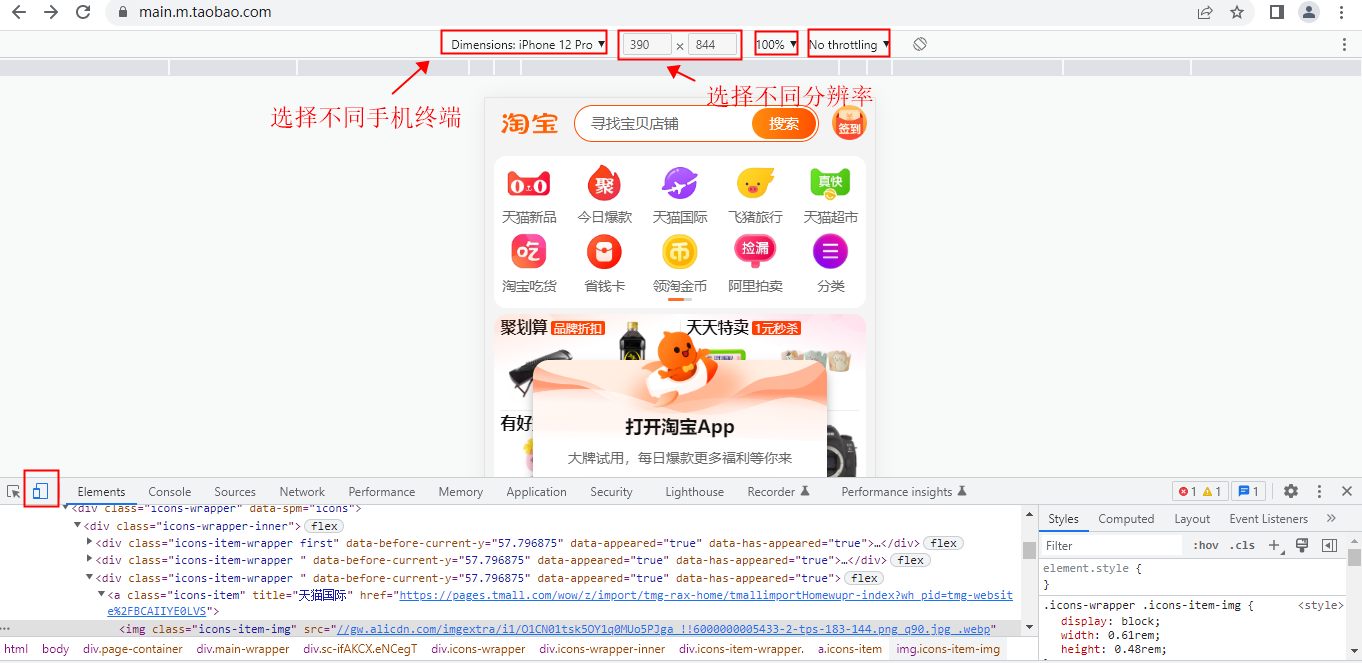Switch to the Recorder tab

[778, 491]
